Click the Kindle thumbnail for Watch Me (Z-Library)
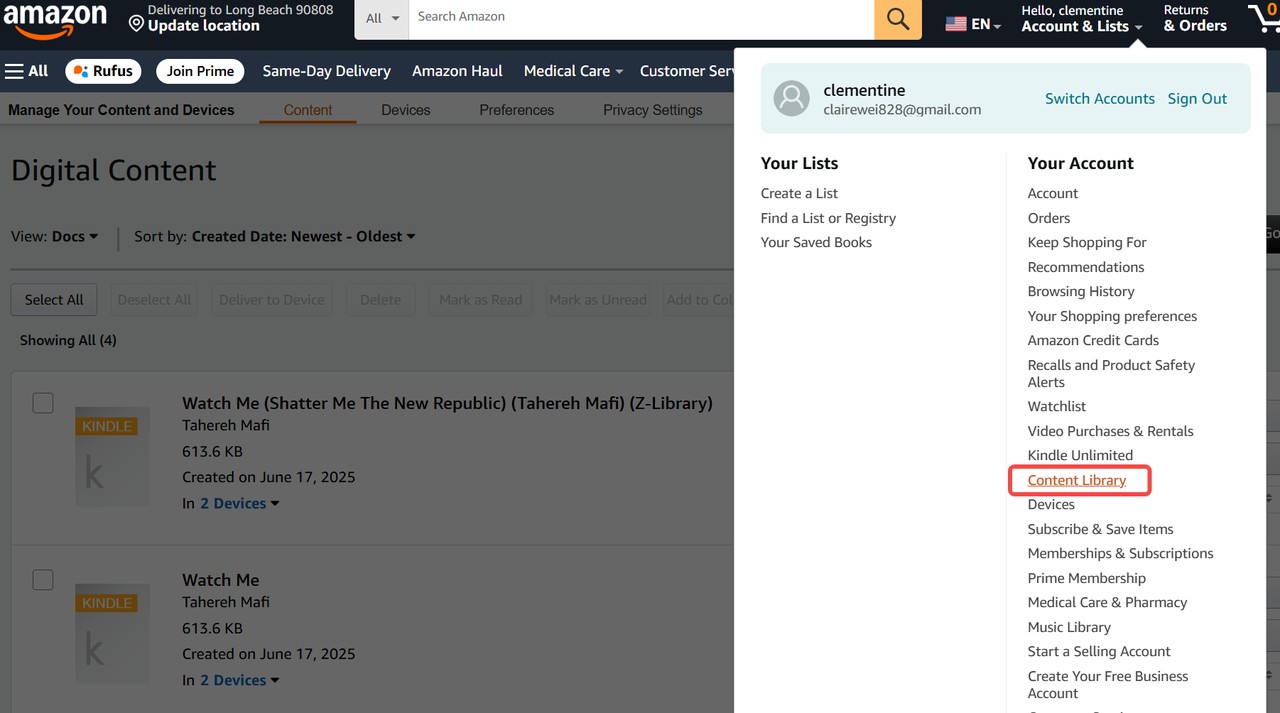Image resolution: width=1280 pixels, height=713 pixels. [112, 457]
